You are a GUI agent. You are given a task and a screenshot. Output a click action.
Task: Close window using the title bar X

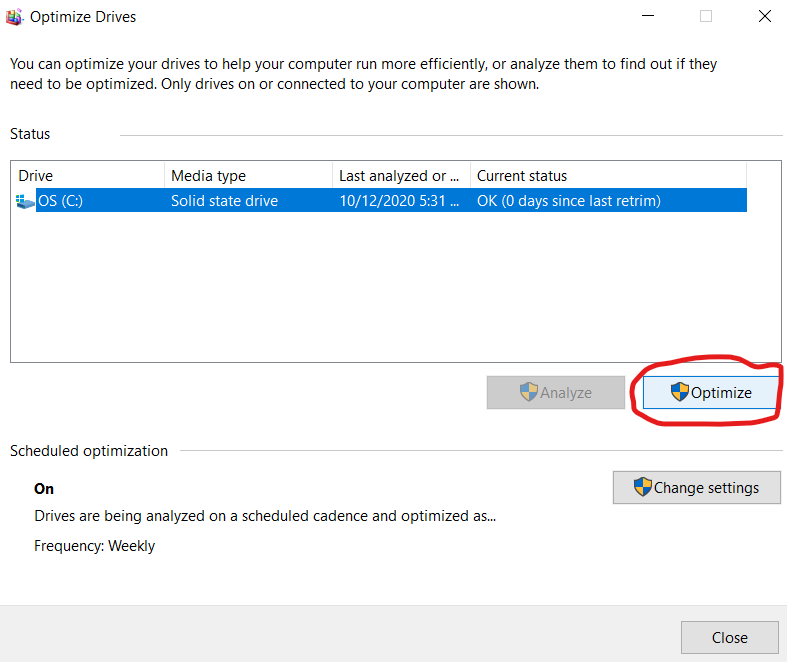765,16
